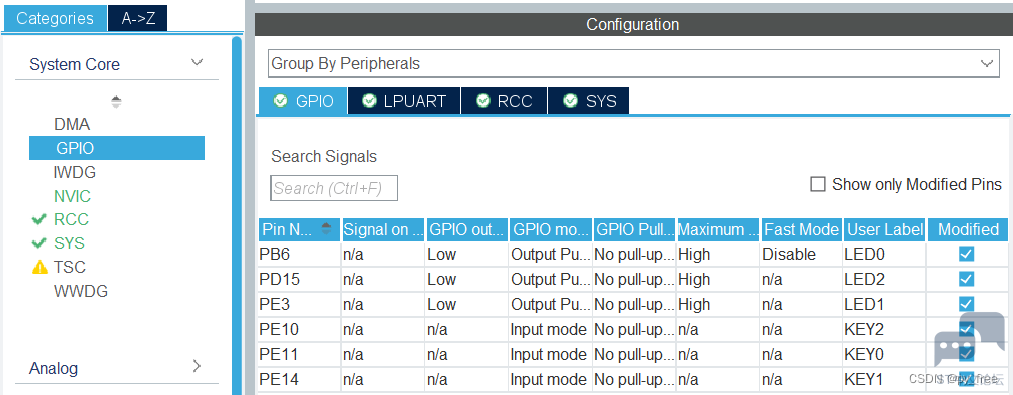Open the LPUART configuration tab

click(x=404, y=101)
